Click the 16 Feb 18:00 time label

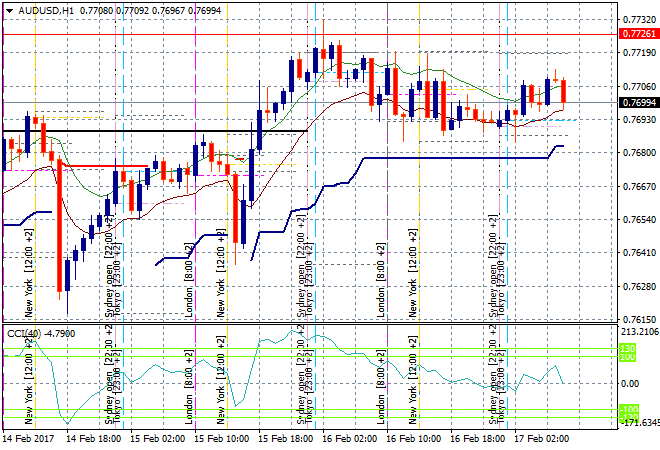click(x=477, y=439)
